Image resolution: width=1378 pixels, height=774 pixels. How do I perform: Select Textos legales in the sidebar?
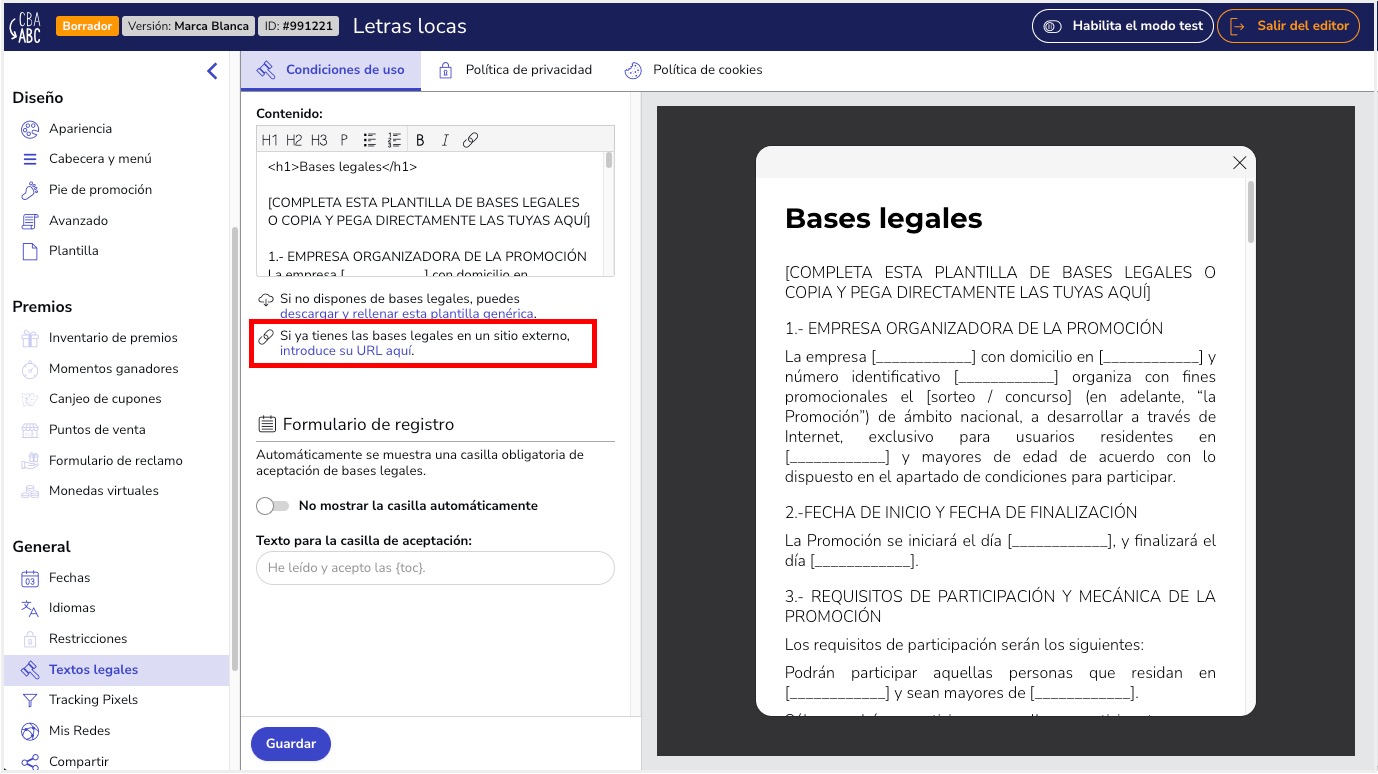[x=116, y=670]
